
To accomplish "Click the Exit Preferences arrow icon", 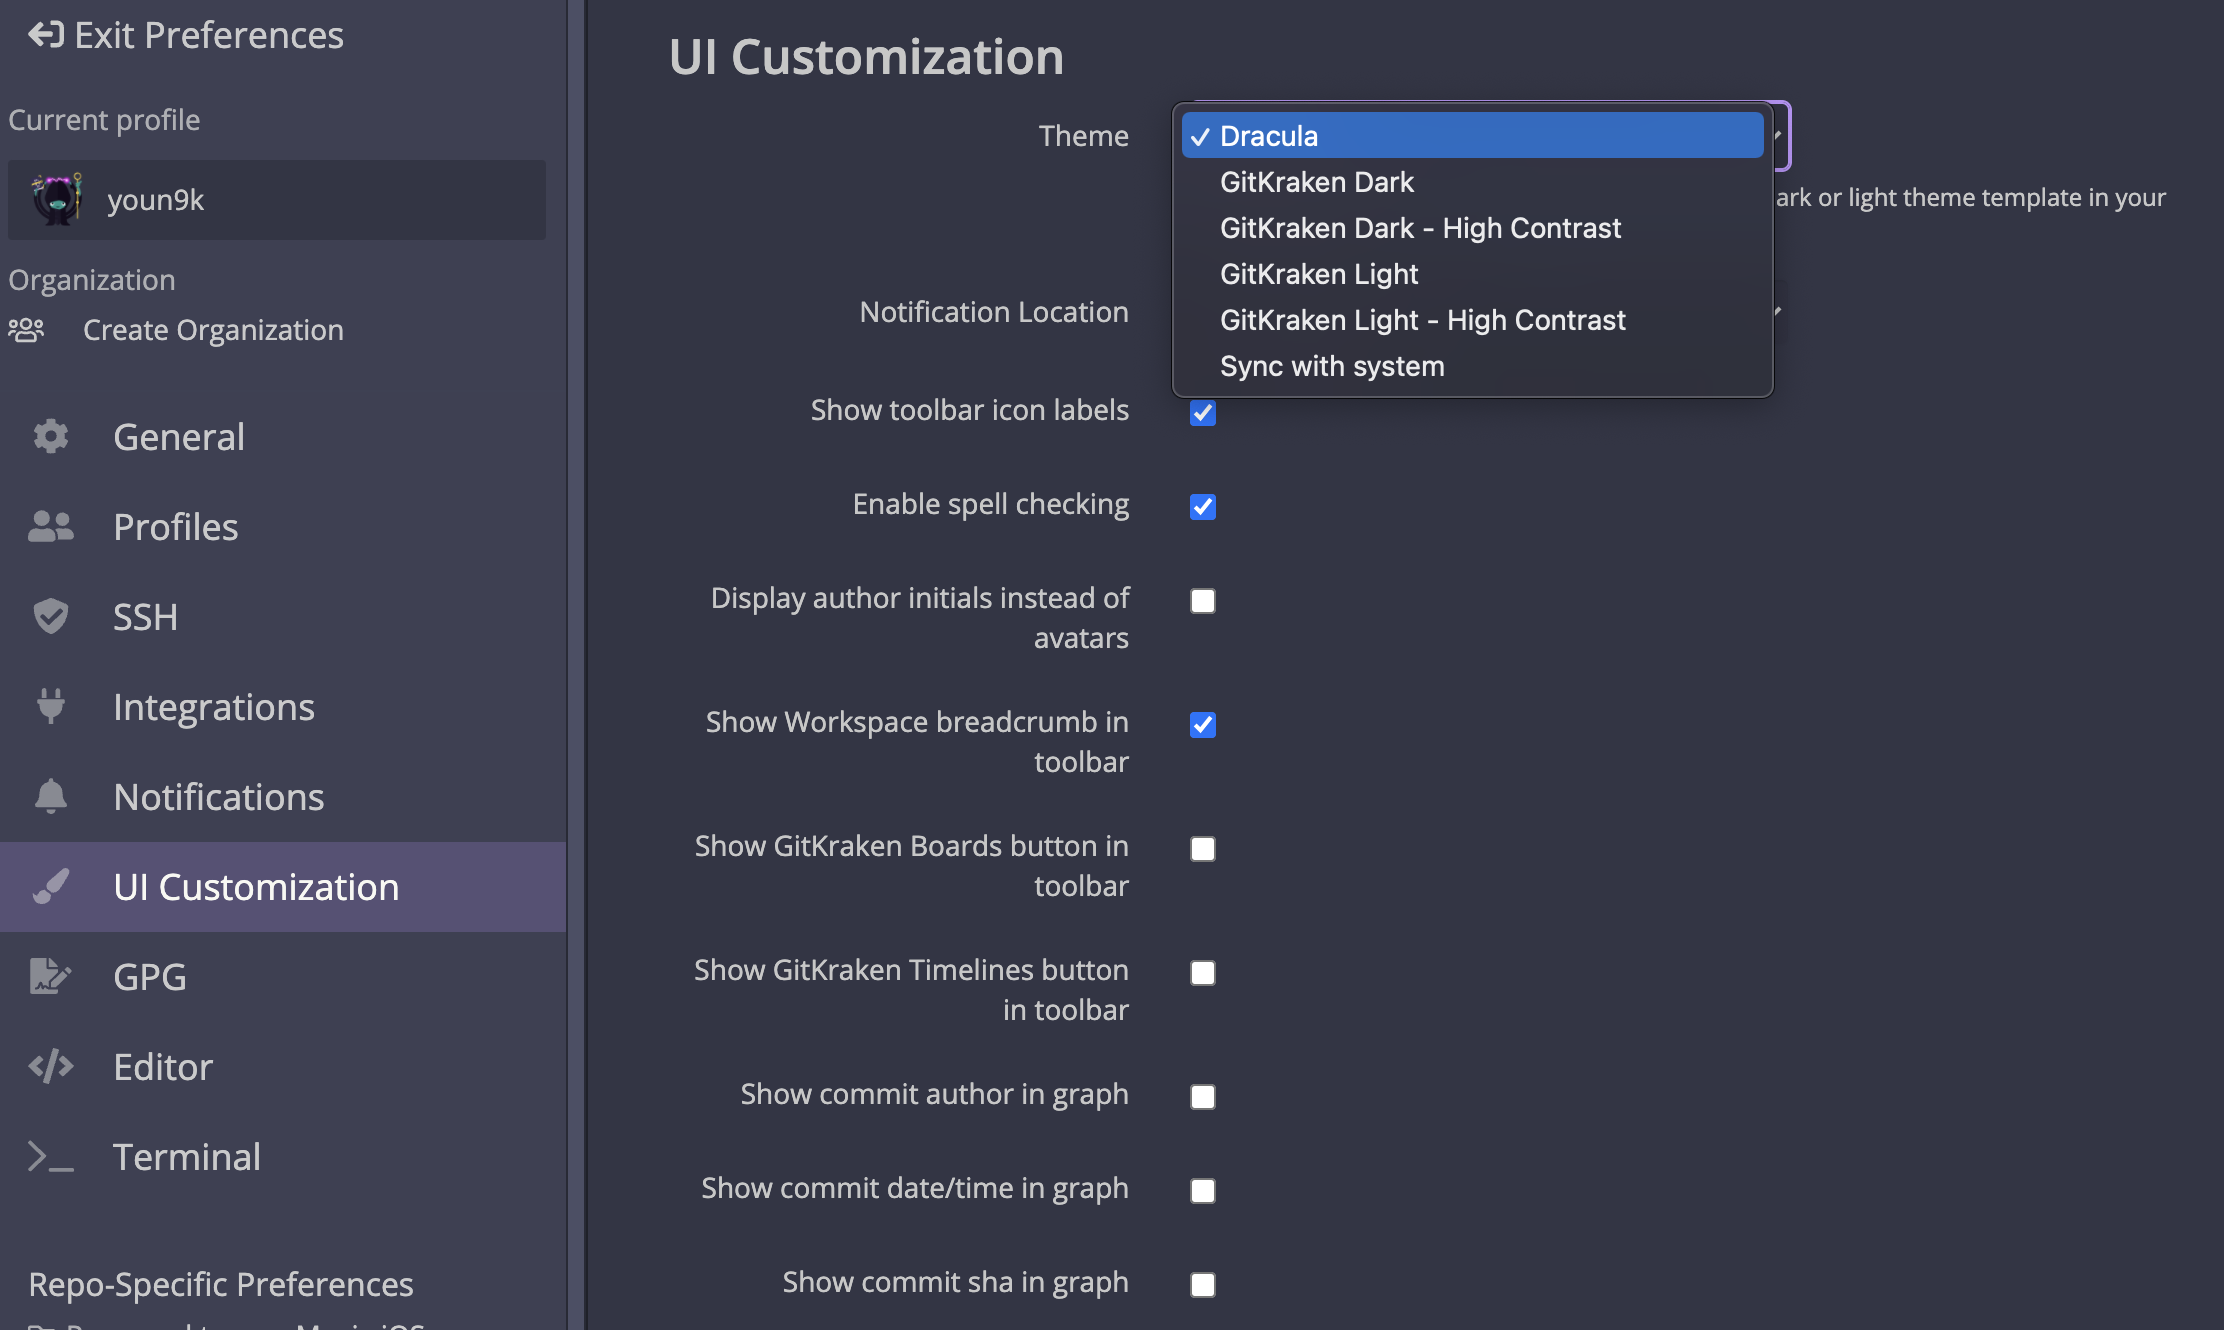I will (46, 35).
